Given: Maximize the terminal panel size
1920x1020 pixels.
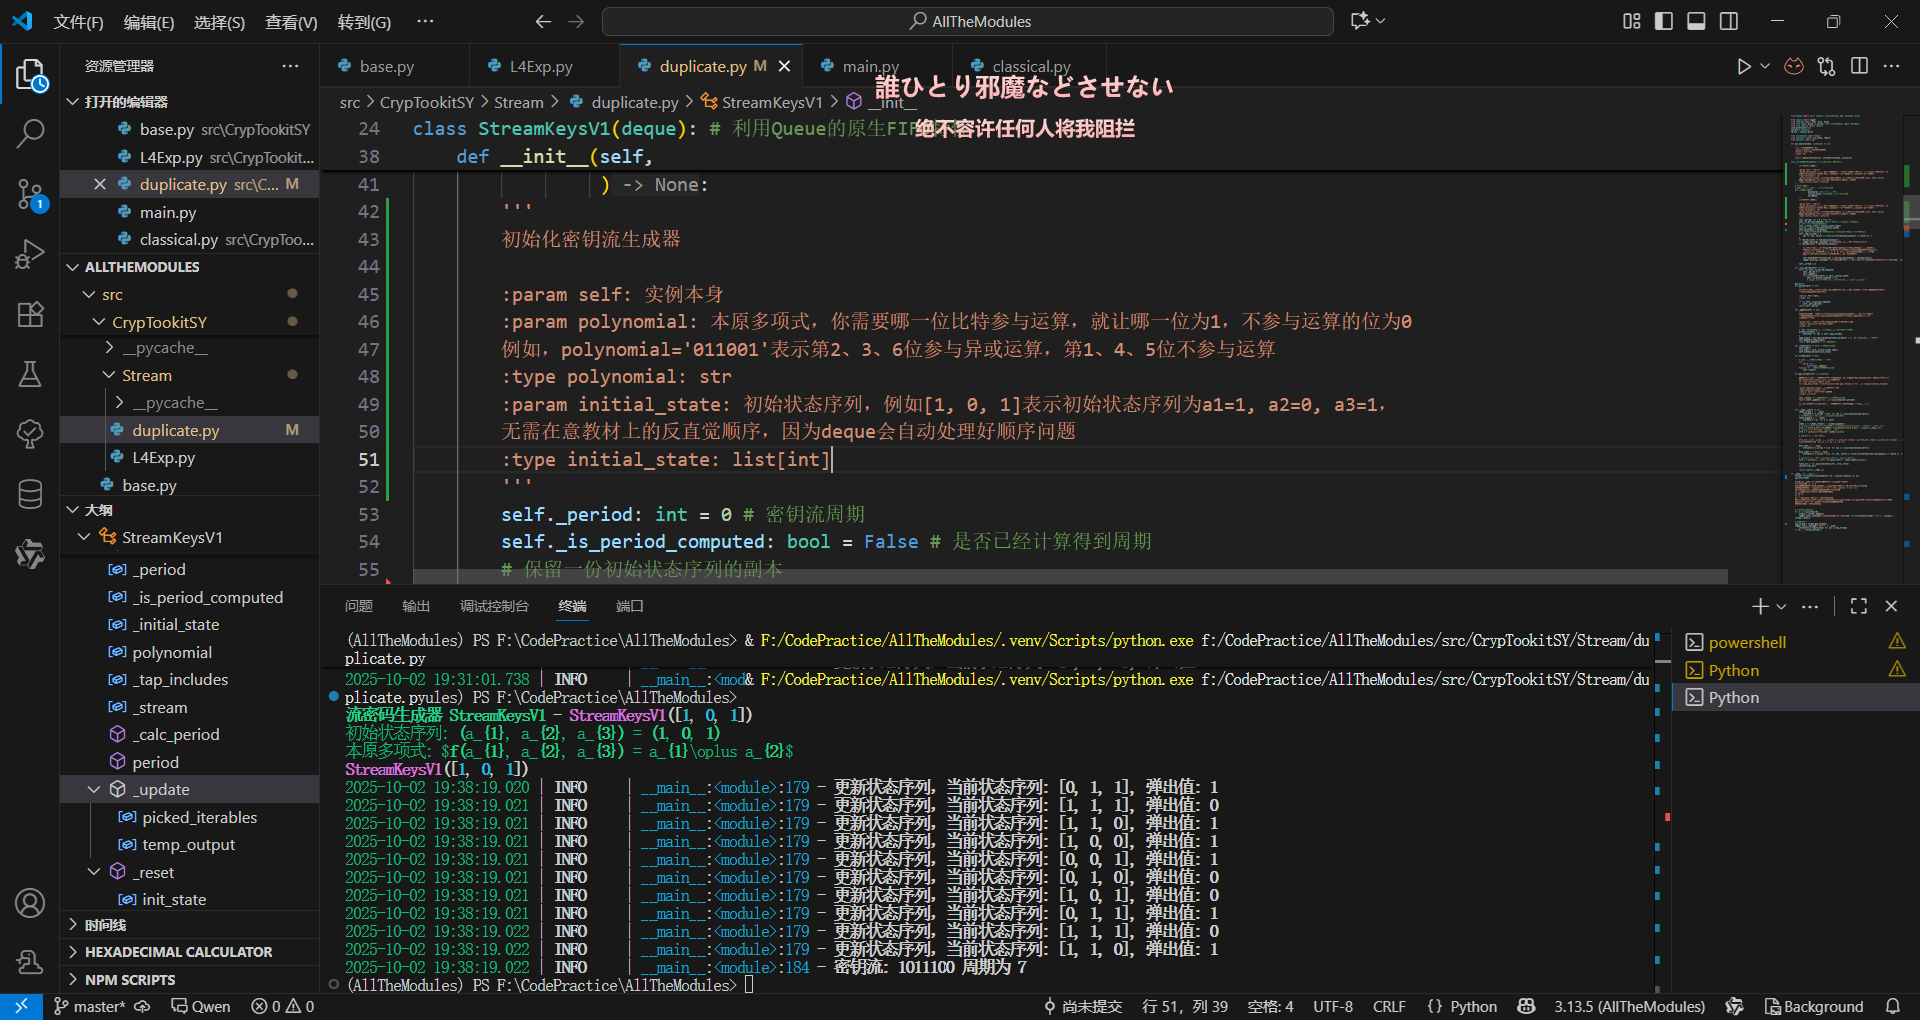Looking at the screenshot, I should 1859,606.
